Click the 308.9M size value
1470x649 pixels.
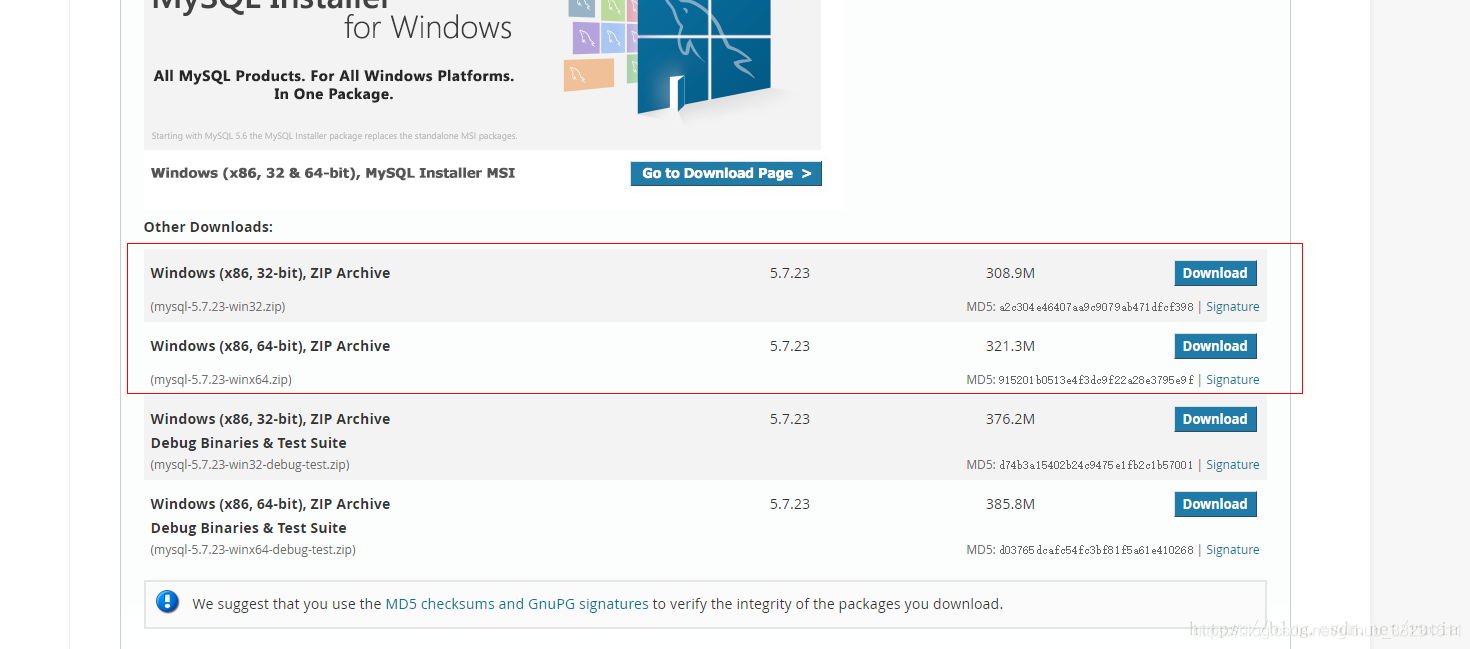point(1010,273)
